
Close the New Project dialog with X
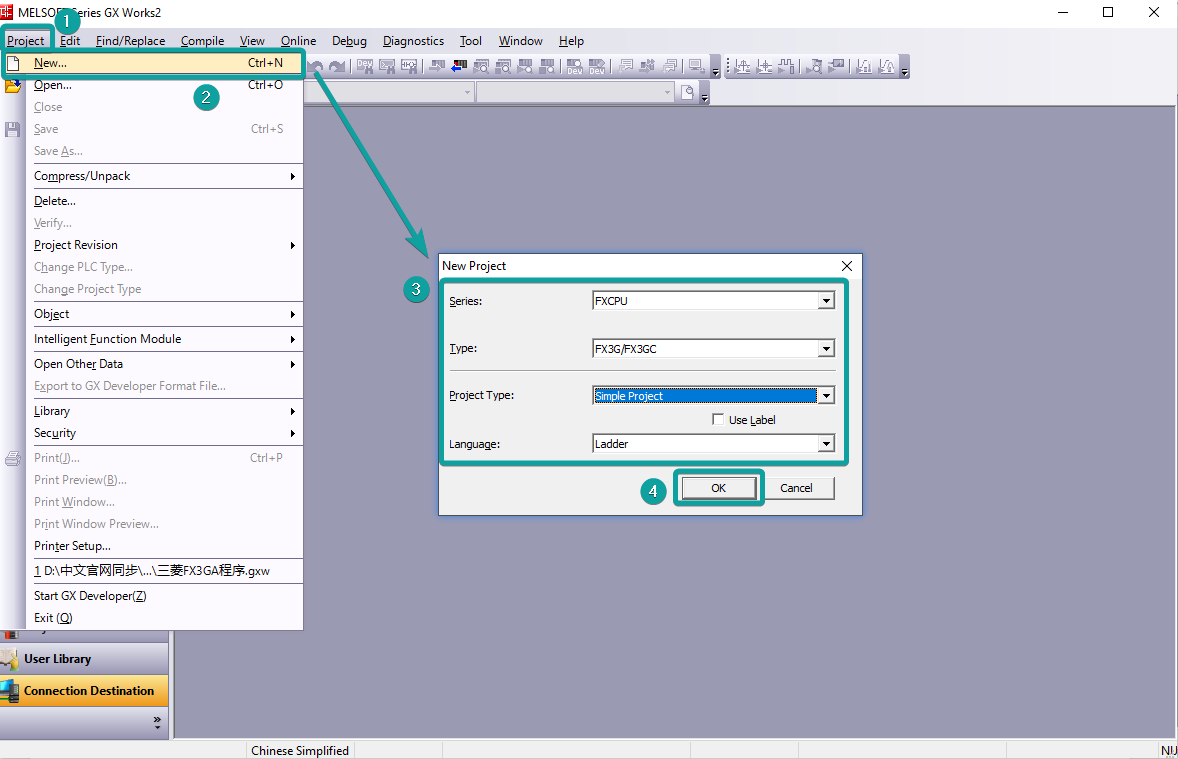click(847, 266)
